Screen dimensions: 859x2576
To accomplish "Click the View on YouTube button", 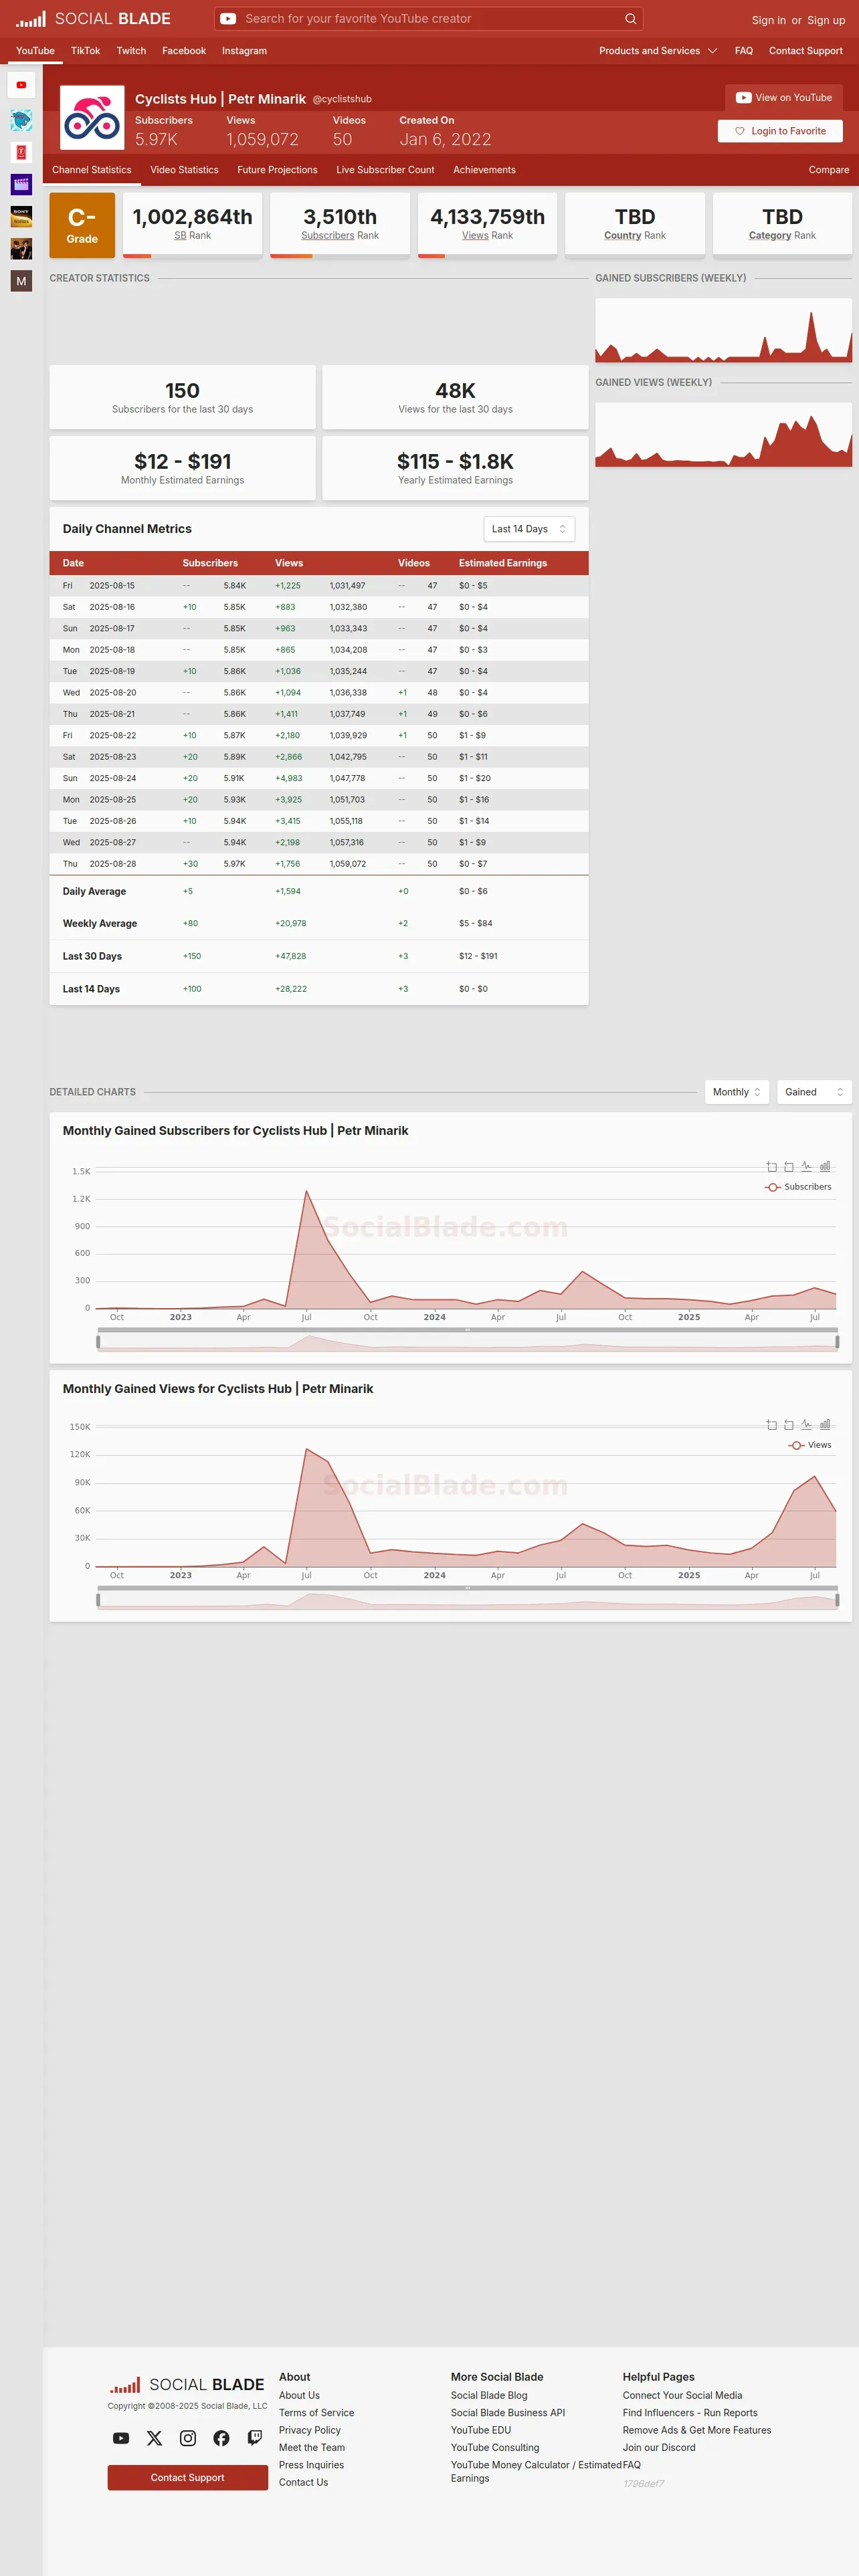I will click(784, 98).
